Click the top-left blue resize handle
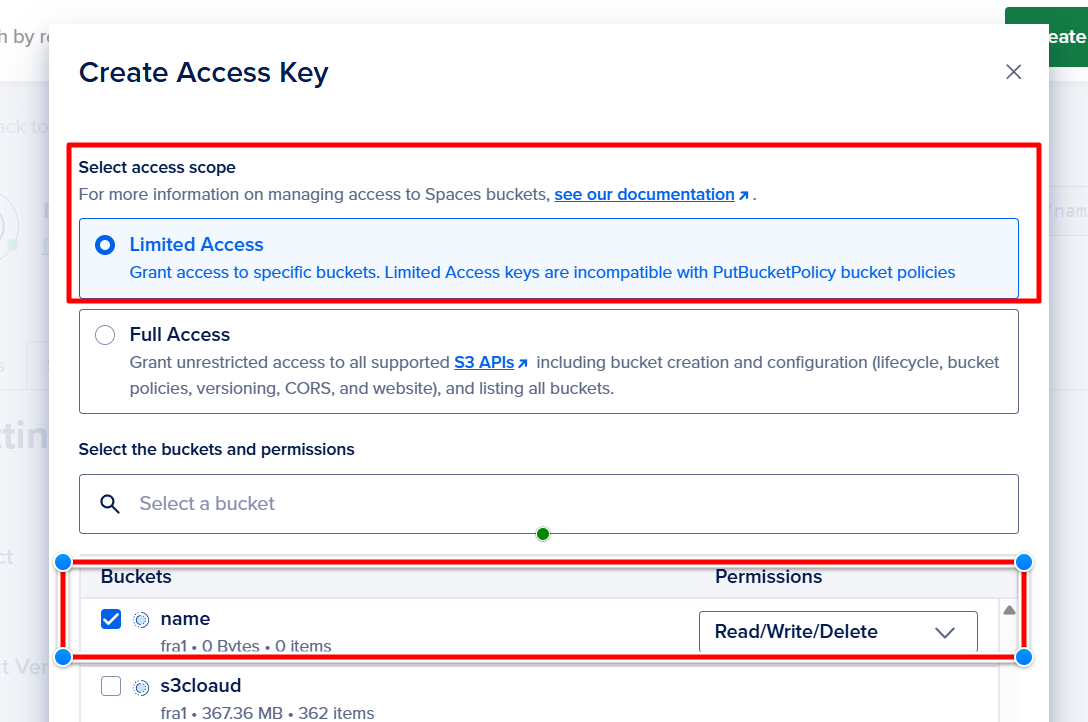 (63, 562)
